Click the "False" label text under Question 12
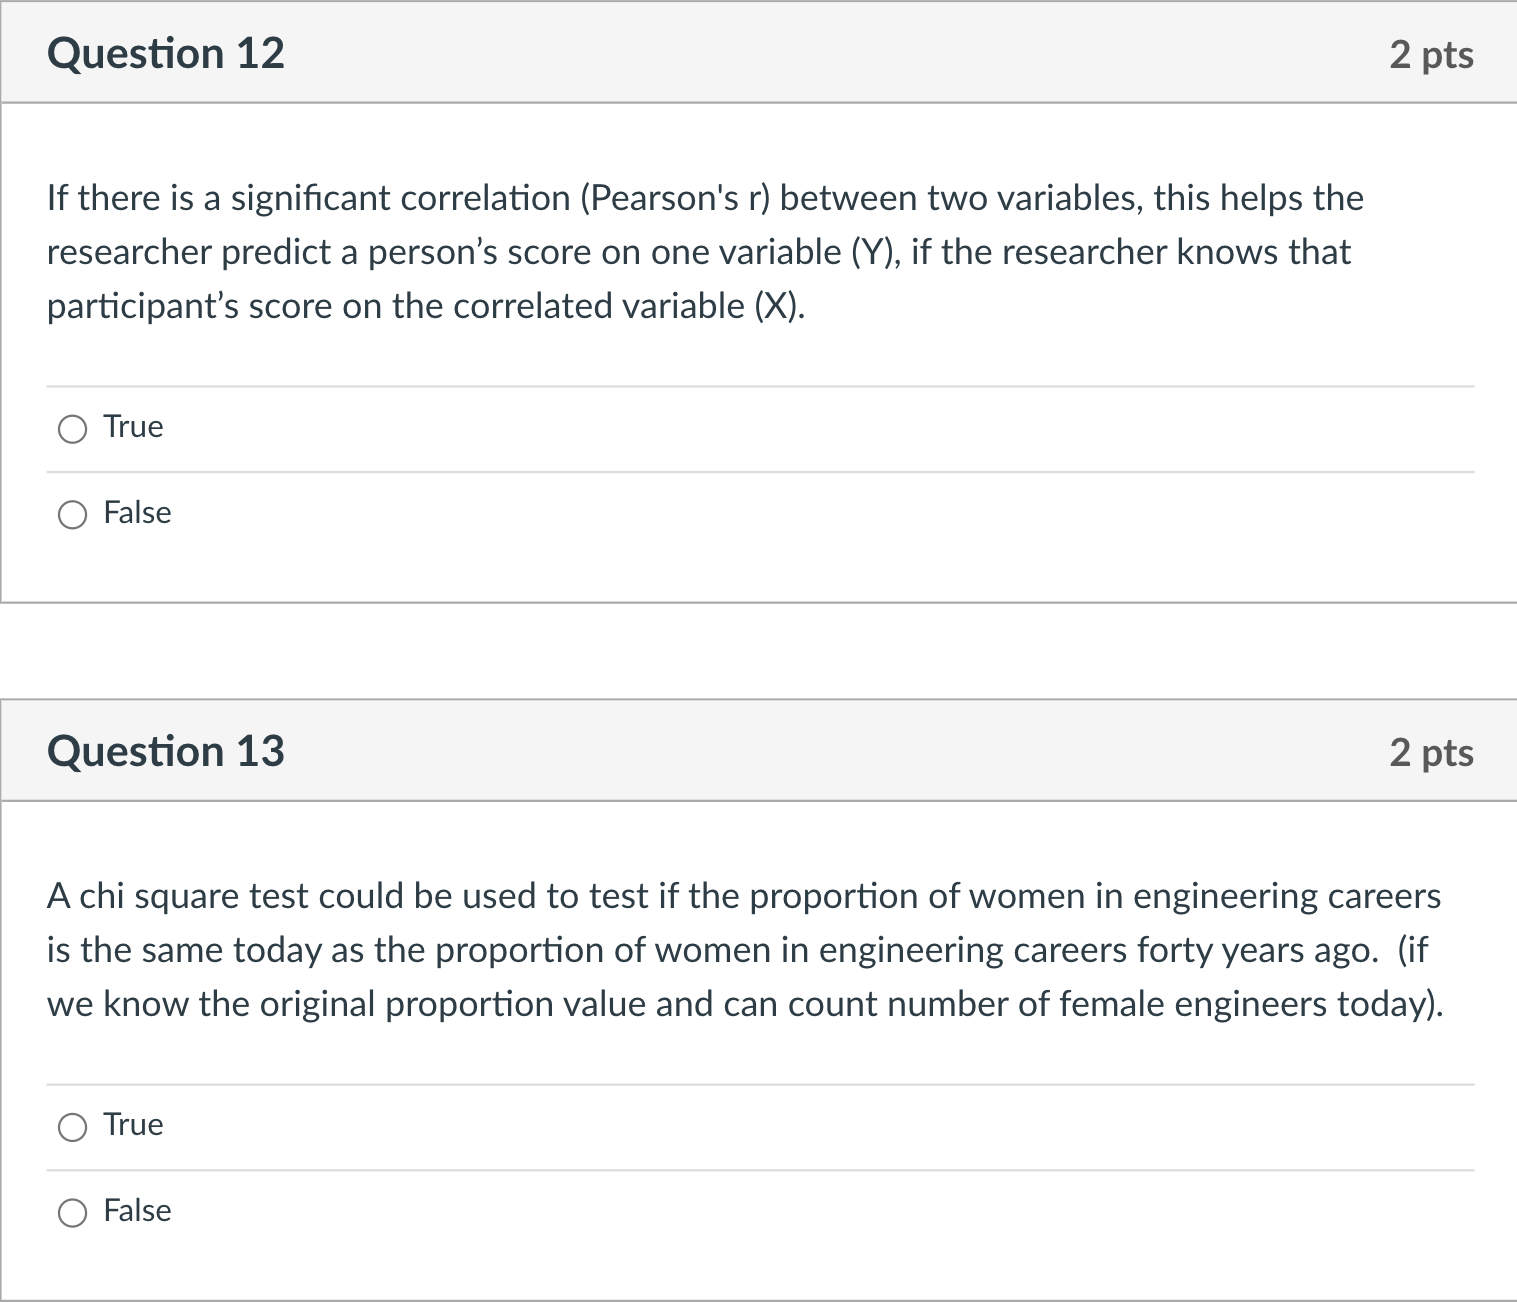 click(x=137, y=513)
